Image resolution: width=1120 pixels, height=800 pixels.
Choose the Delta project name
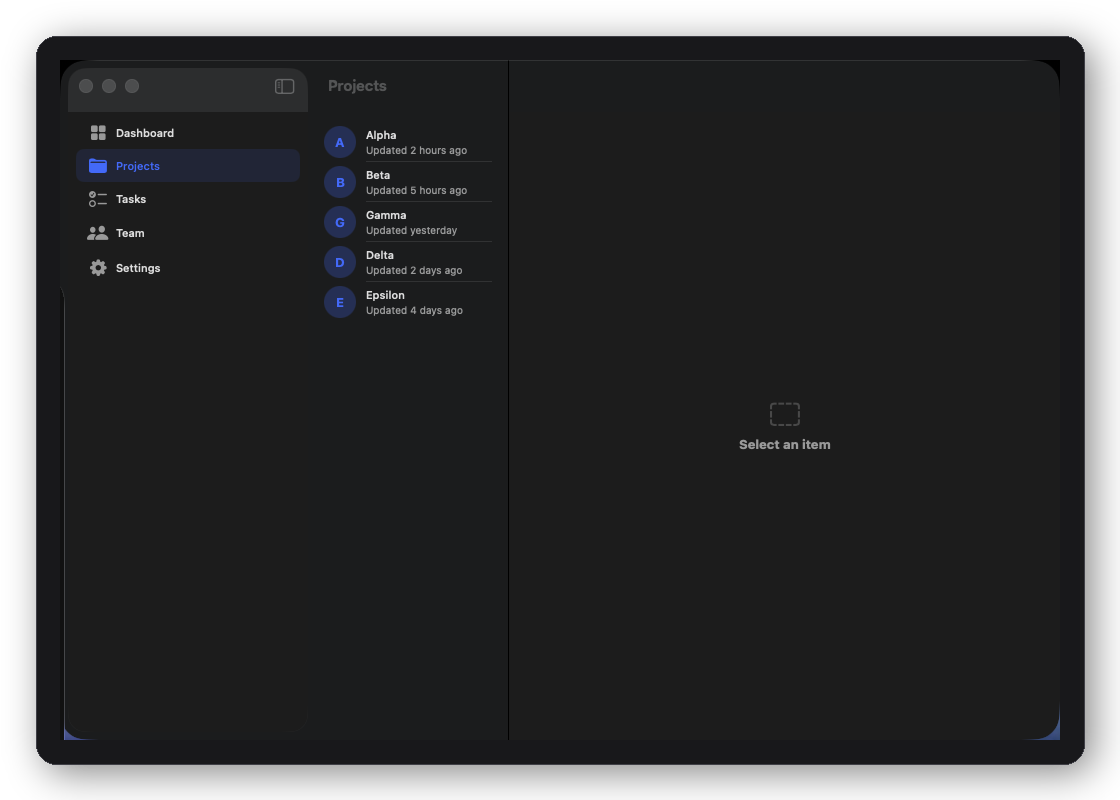[379, 255]
